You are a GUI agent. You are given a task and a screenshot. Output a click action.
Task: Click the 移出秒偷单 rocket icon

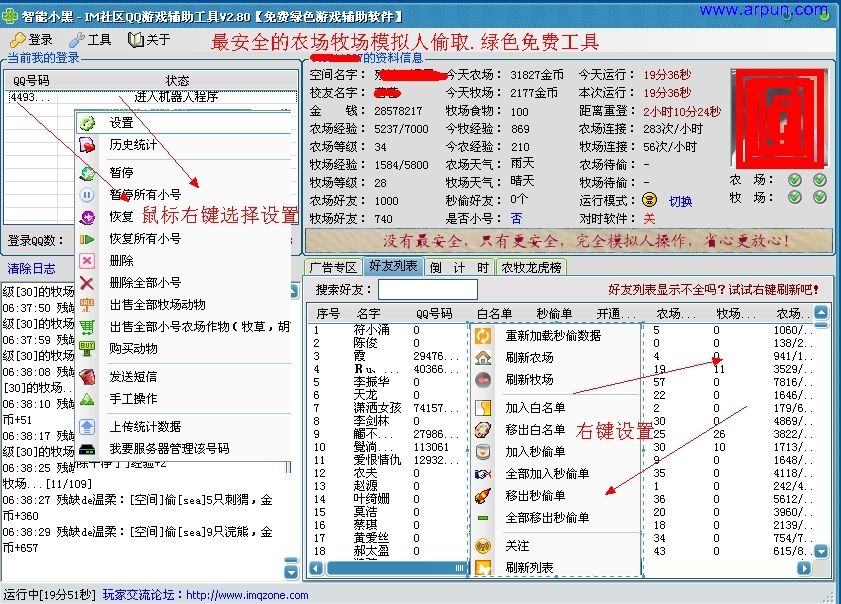[483, 496]
